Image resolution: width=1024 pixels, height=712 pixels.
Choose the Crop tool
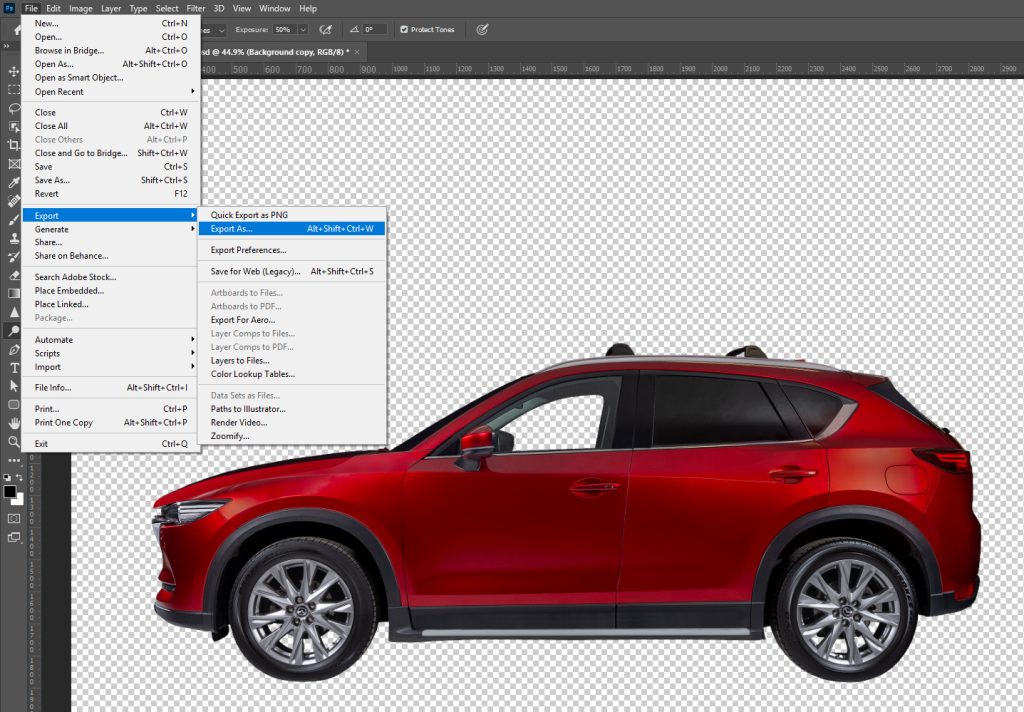click(14, 145)
